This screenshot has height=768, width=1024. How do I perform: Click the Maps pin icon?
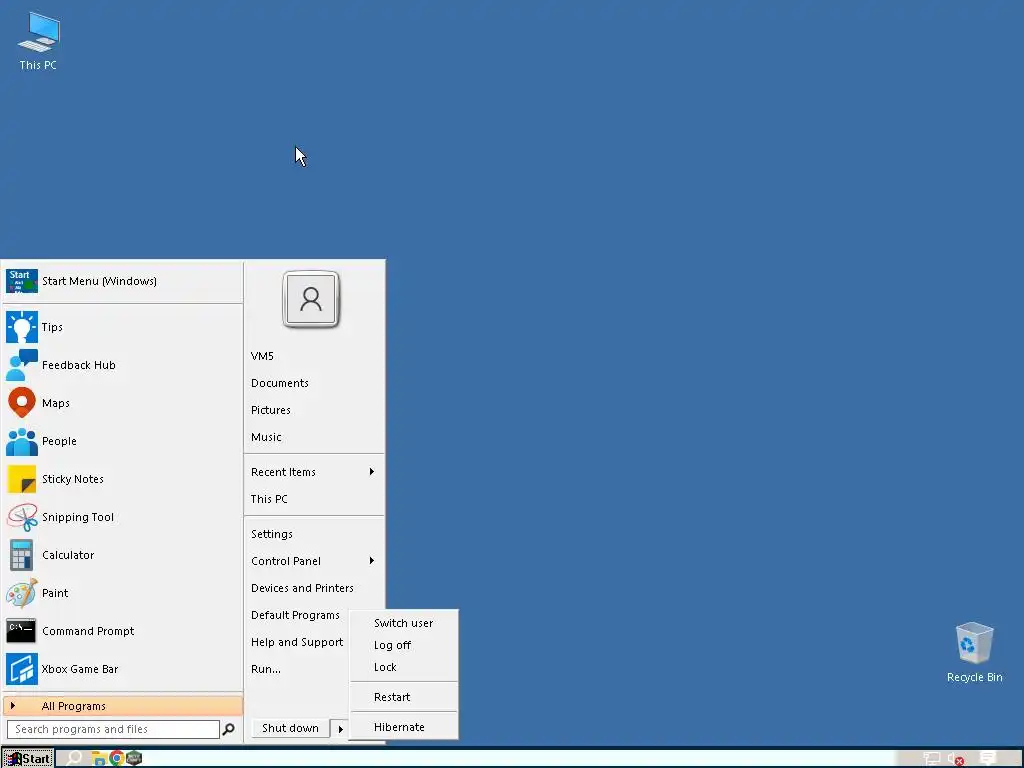point(22,402)
